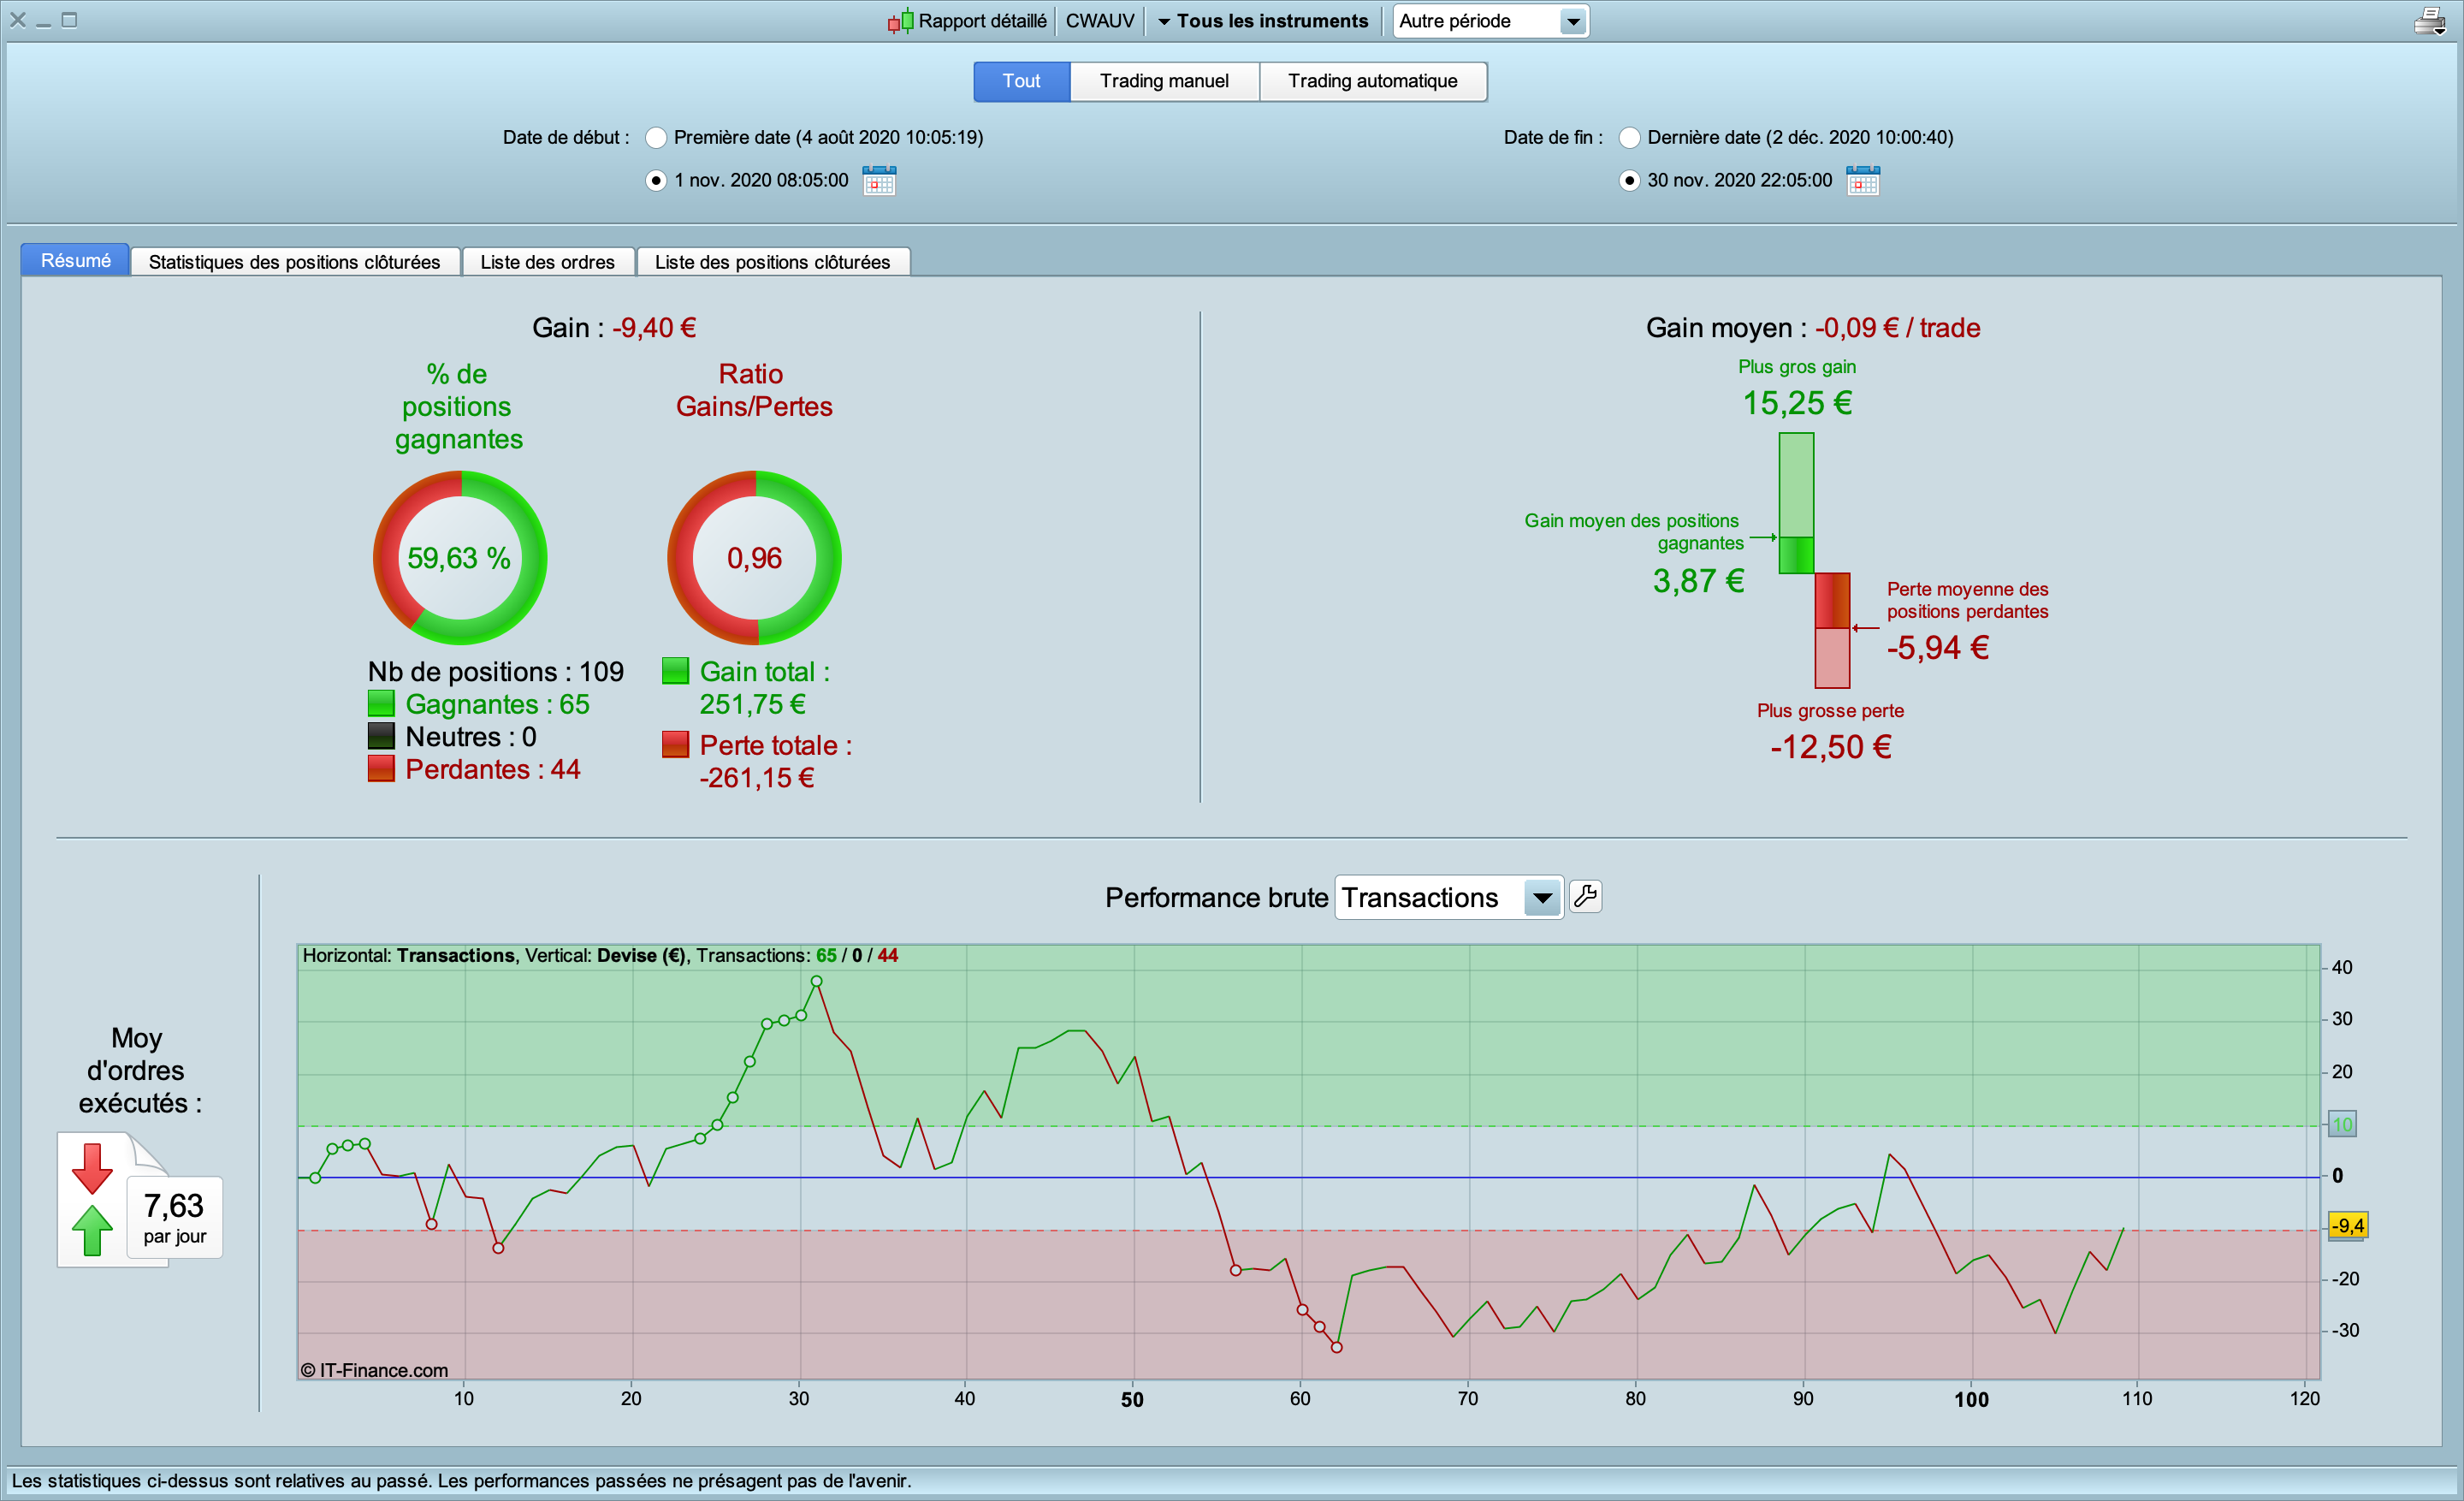Open the Liste des ordres tab
This screenshot has width=2464, height=1501.
(x=547, y=262)
